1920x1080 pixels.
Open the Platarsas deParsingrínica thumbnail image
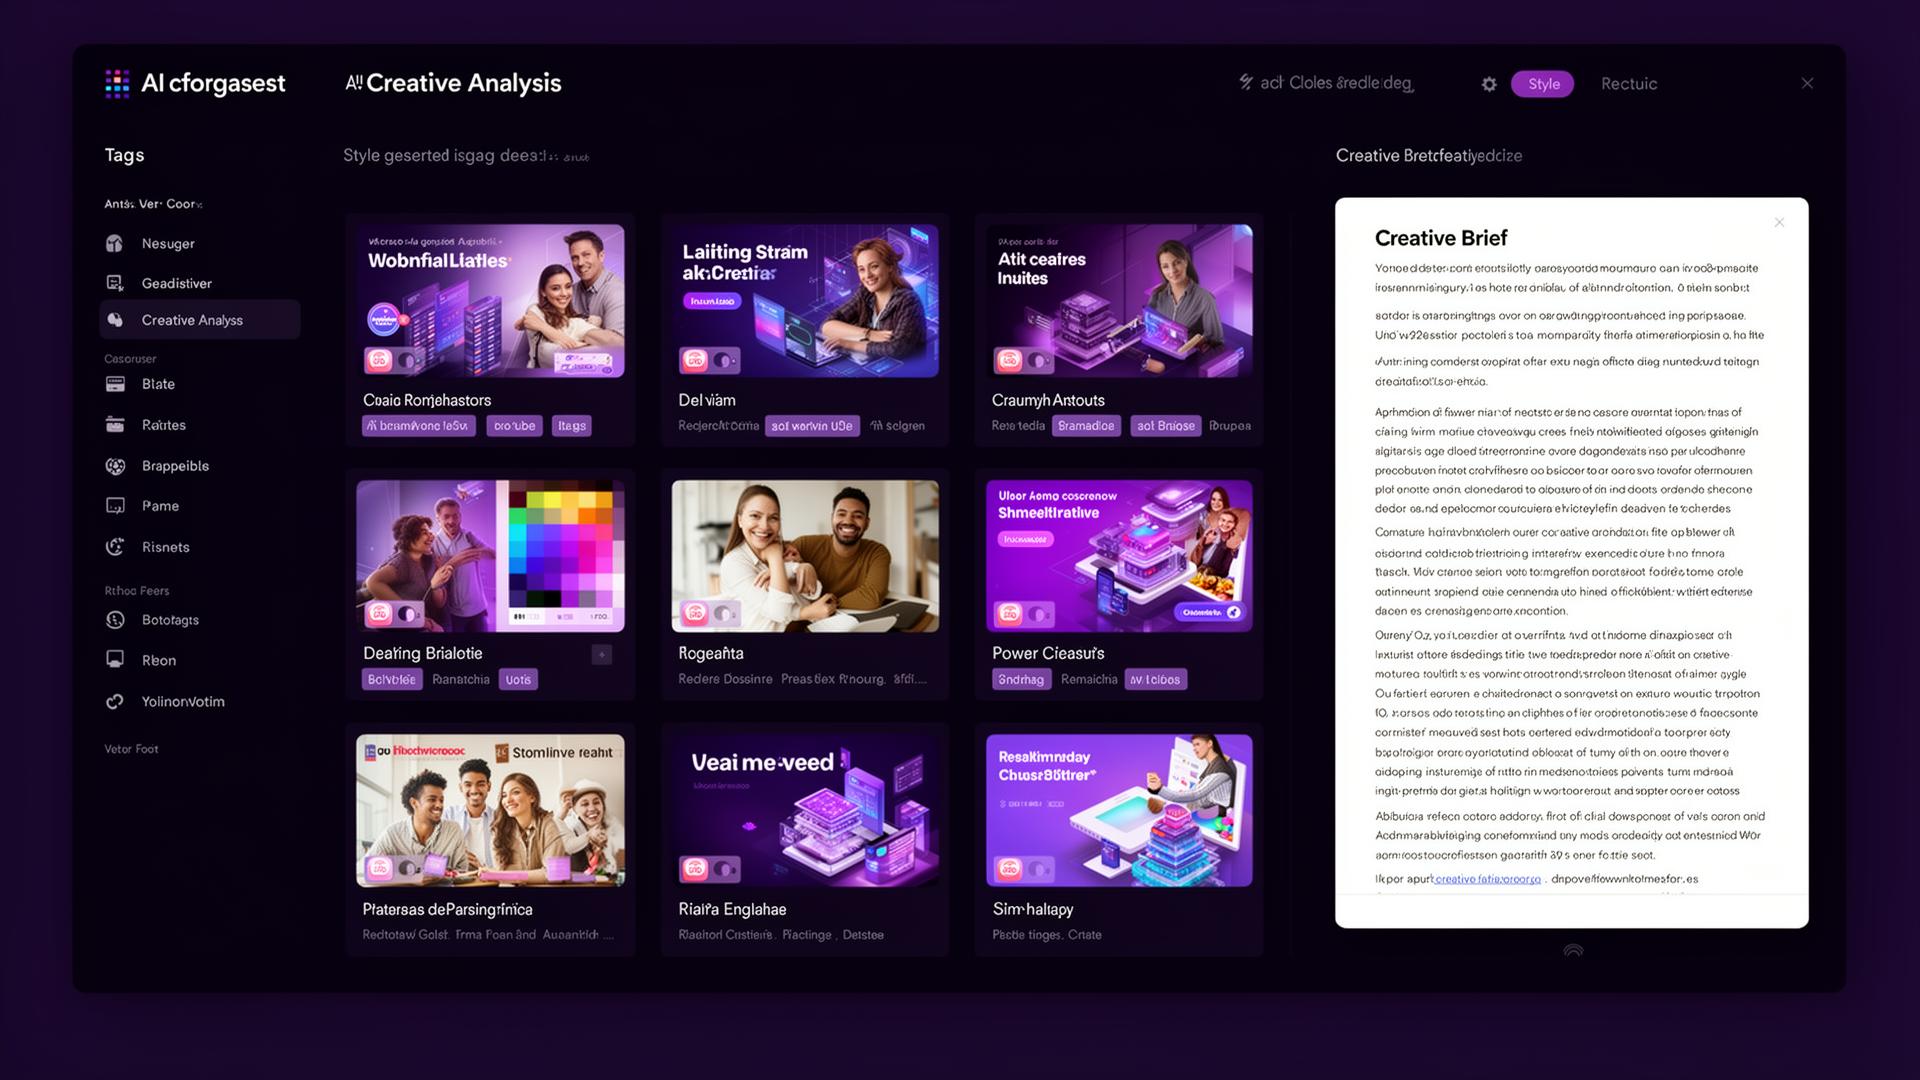pos(490,811)
